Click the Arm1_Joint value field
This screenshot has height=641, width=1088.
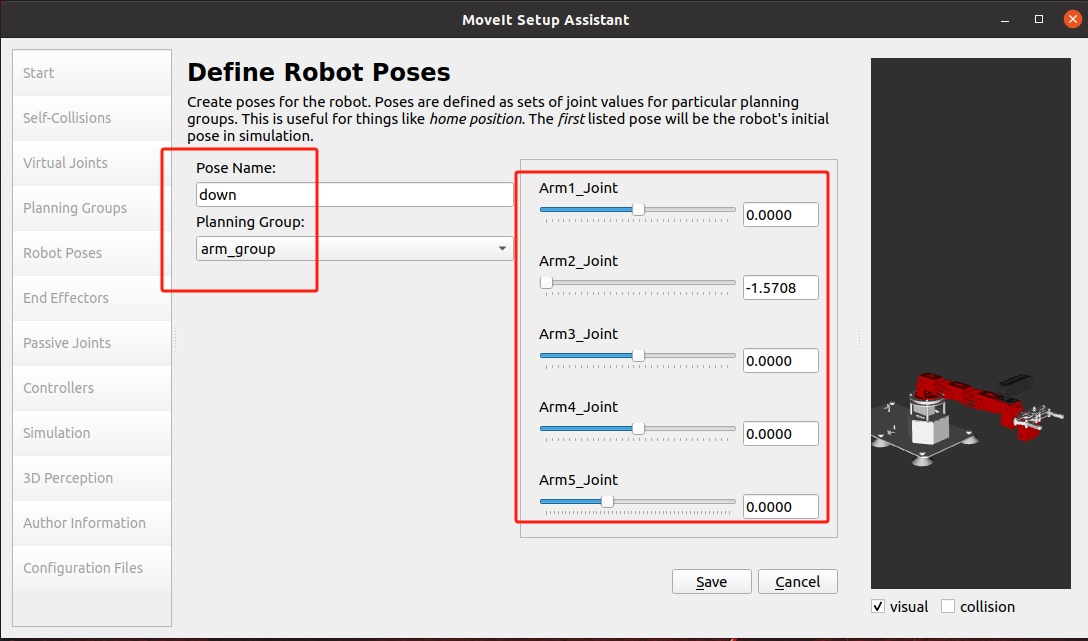[781, 215]
